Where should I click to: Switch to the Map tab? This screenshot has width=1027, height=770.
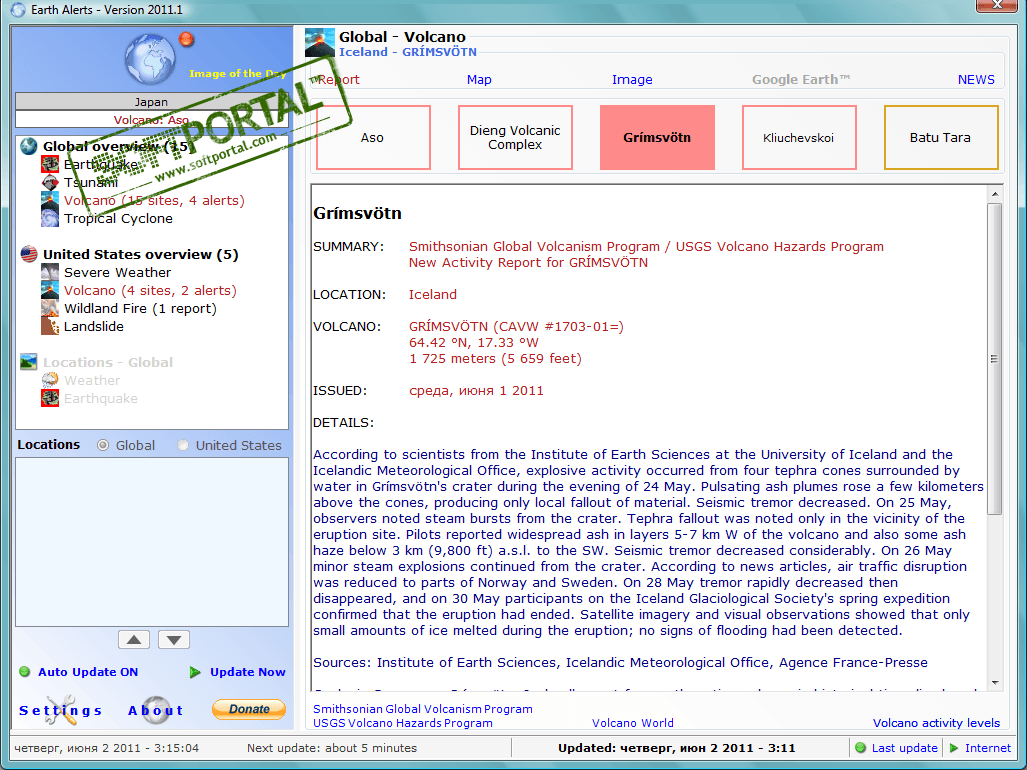click(x=479, y=79)
